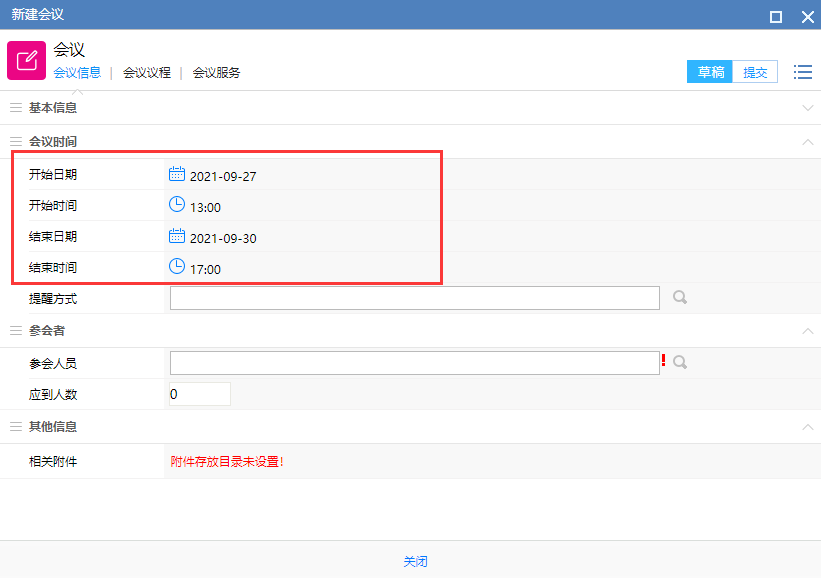821x578 pixels.
Task: Switch to the 会议议程 tab
Action: [x=147, y=73]
